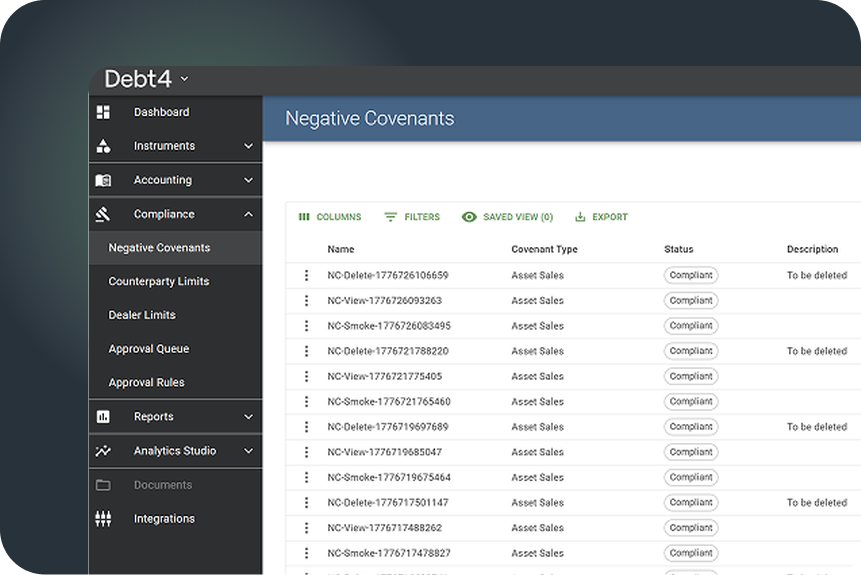861x575 pixels.
Task: Click Compliant chip for NC-View-1776719685047
Action: [x=691, y=452]
